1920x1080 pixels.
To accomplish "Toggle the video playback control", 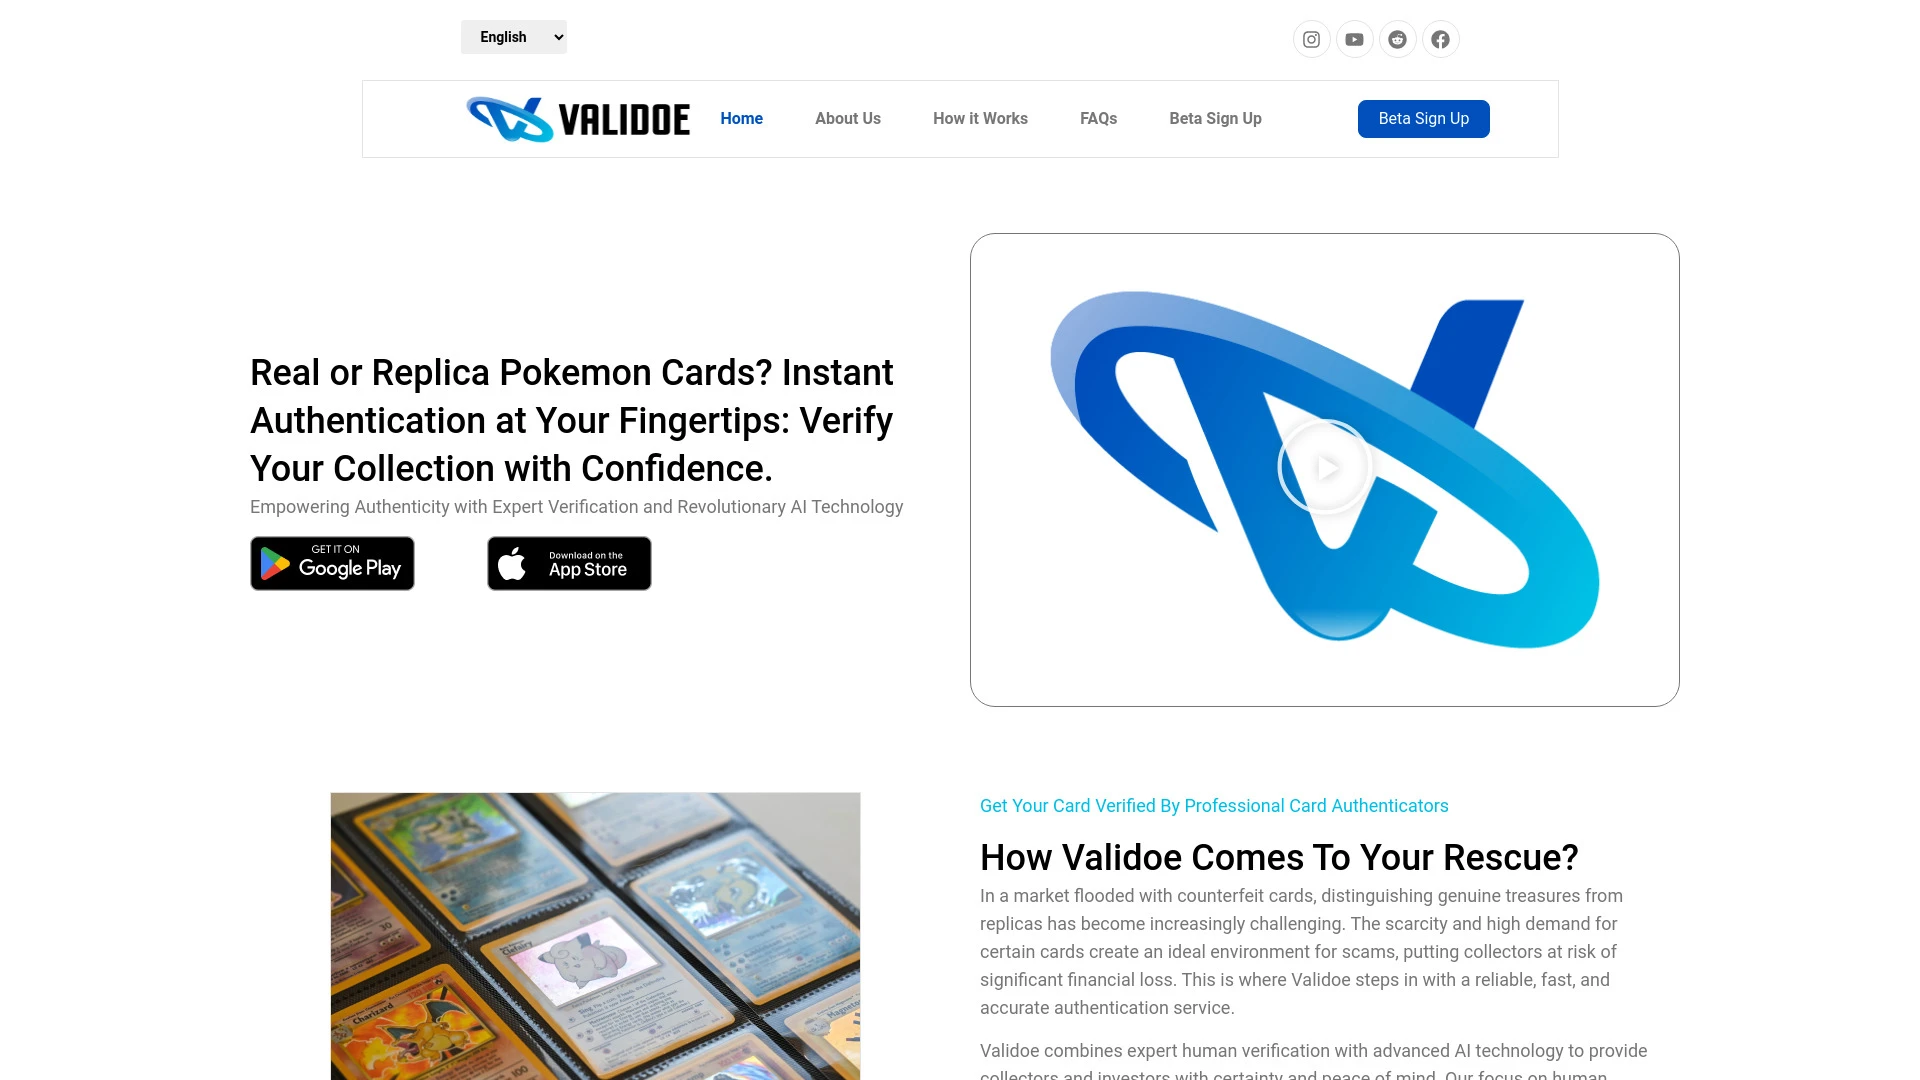I will (1324, 468).
